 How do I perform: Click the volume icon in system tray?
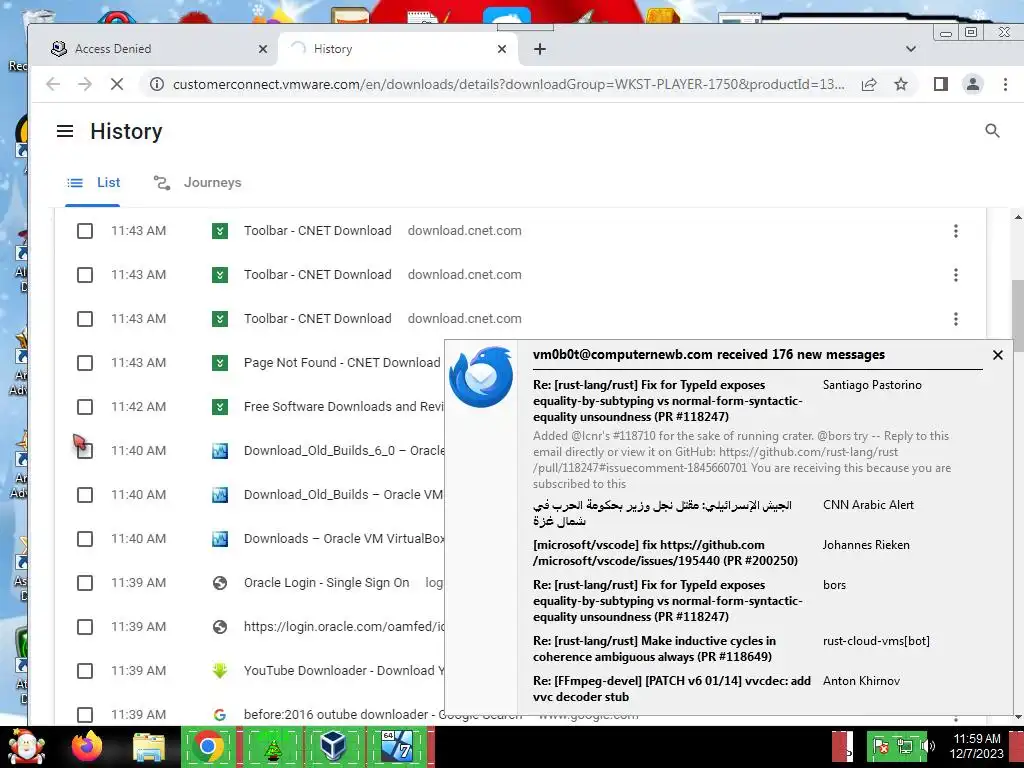(928, 746)
